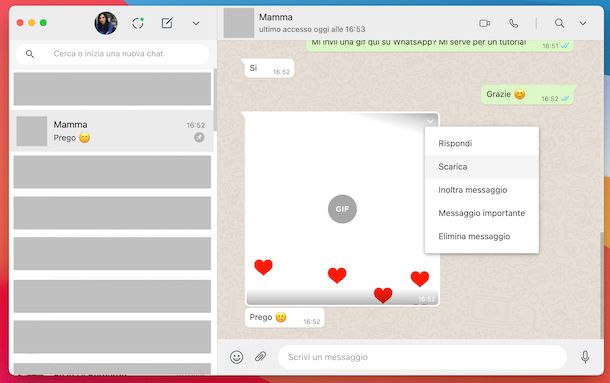Click the pinned chat icon on Mamma row
610x383 pixels.
(x=199, y=137)
